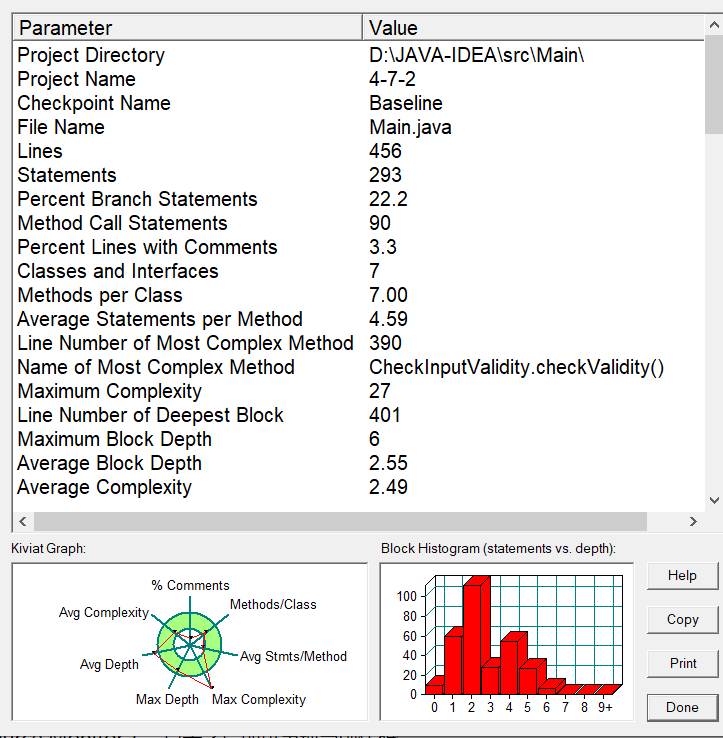Select the File Name row

pyautogui.click(x=359, y=127)
